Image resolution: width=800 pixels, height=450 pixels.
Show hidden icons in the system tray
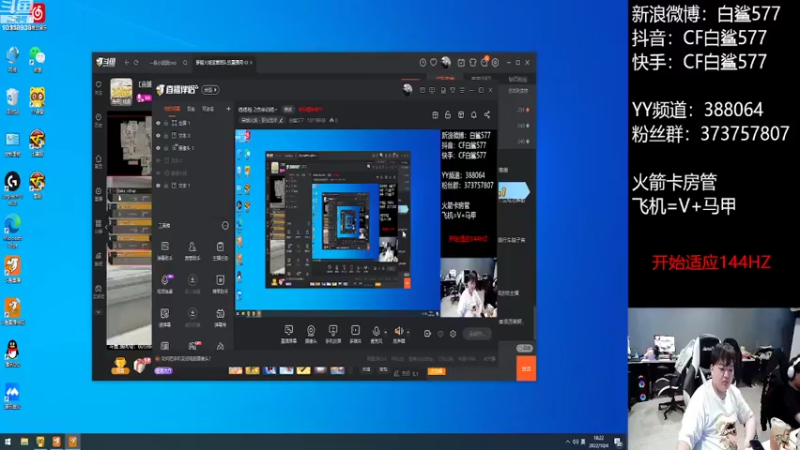tap(568, 442)
